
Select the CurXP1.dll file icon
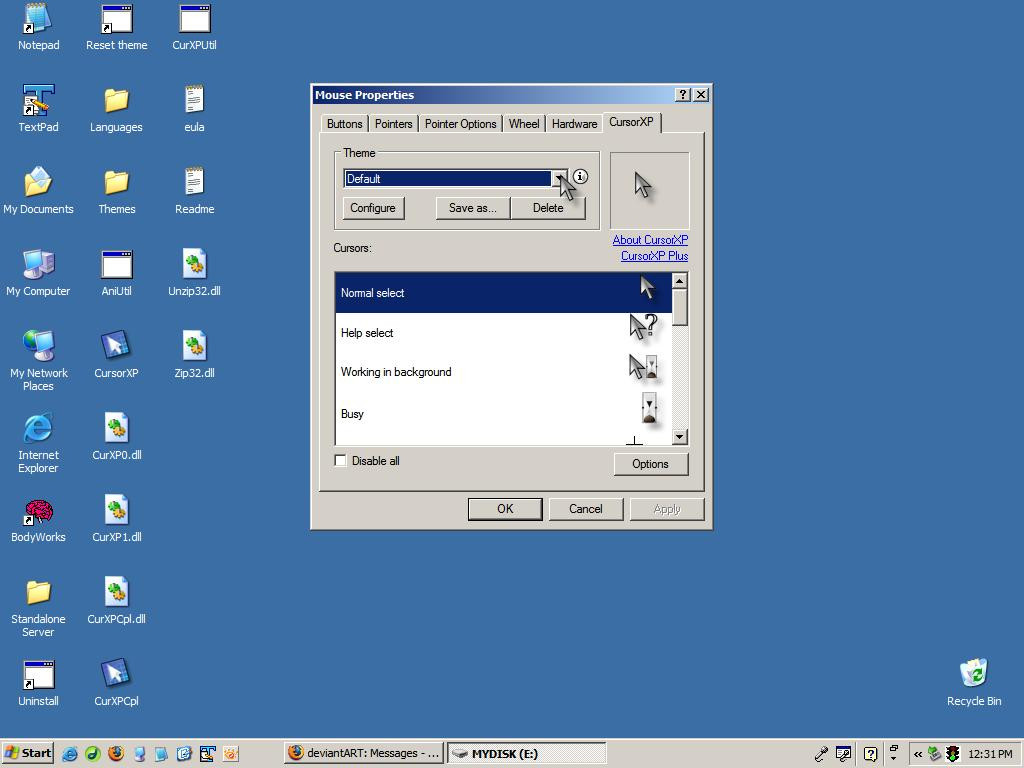coord(116,519)
